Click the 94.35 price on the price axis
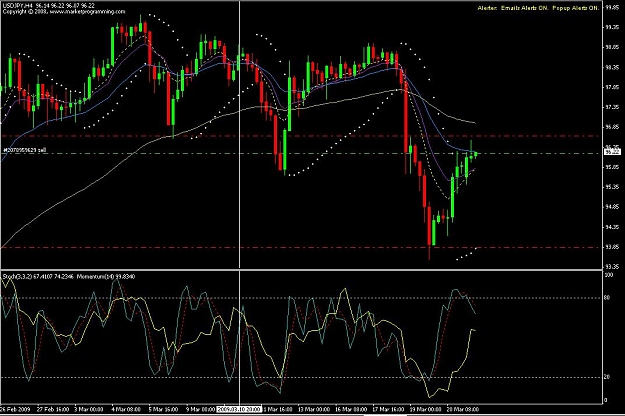 coord(612,227)
